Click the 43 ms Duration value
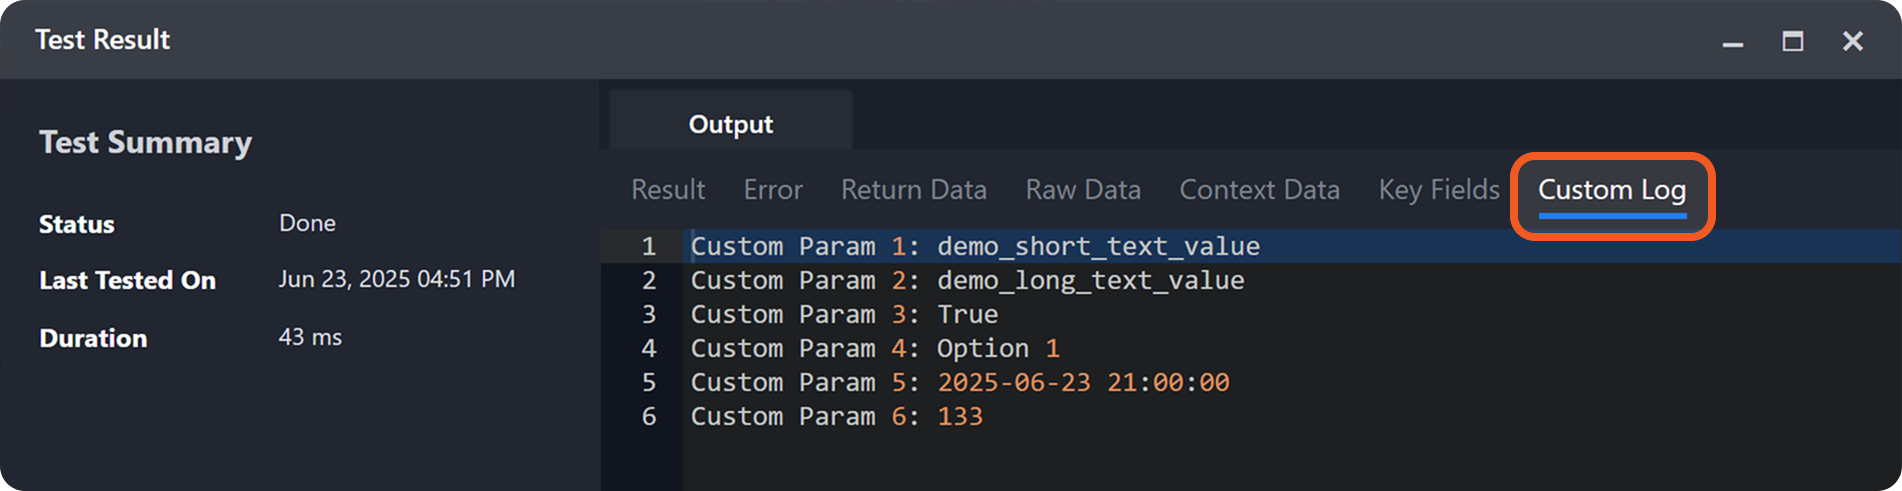Viewport: 1902px width, 491px height. (310, 338)
